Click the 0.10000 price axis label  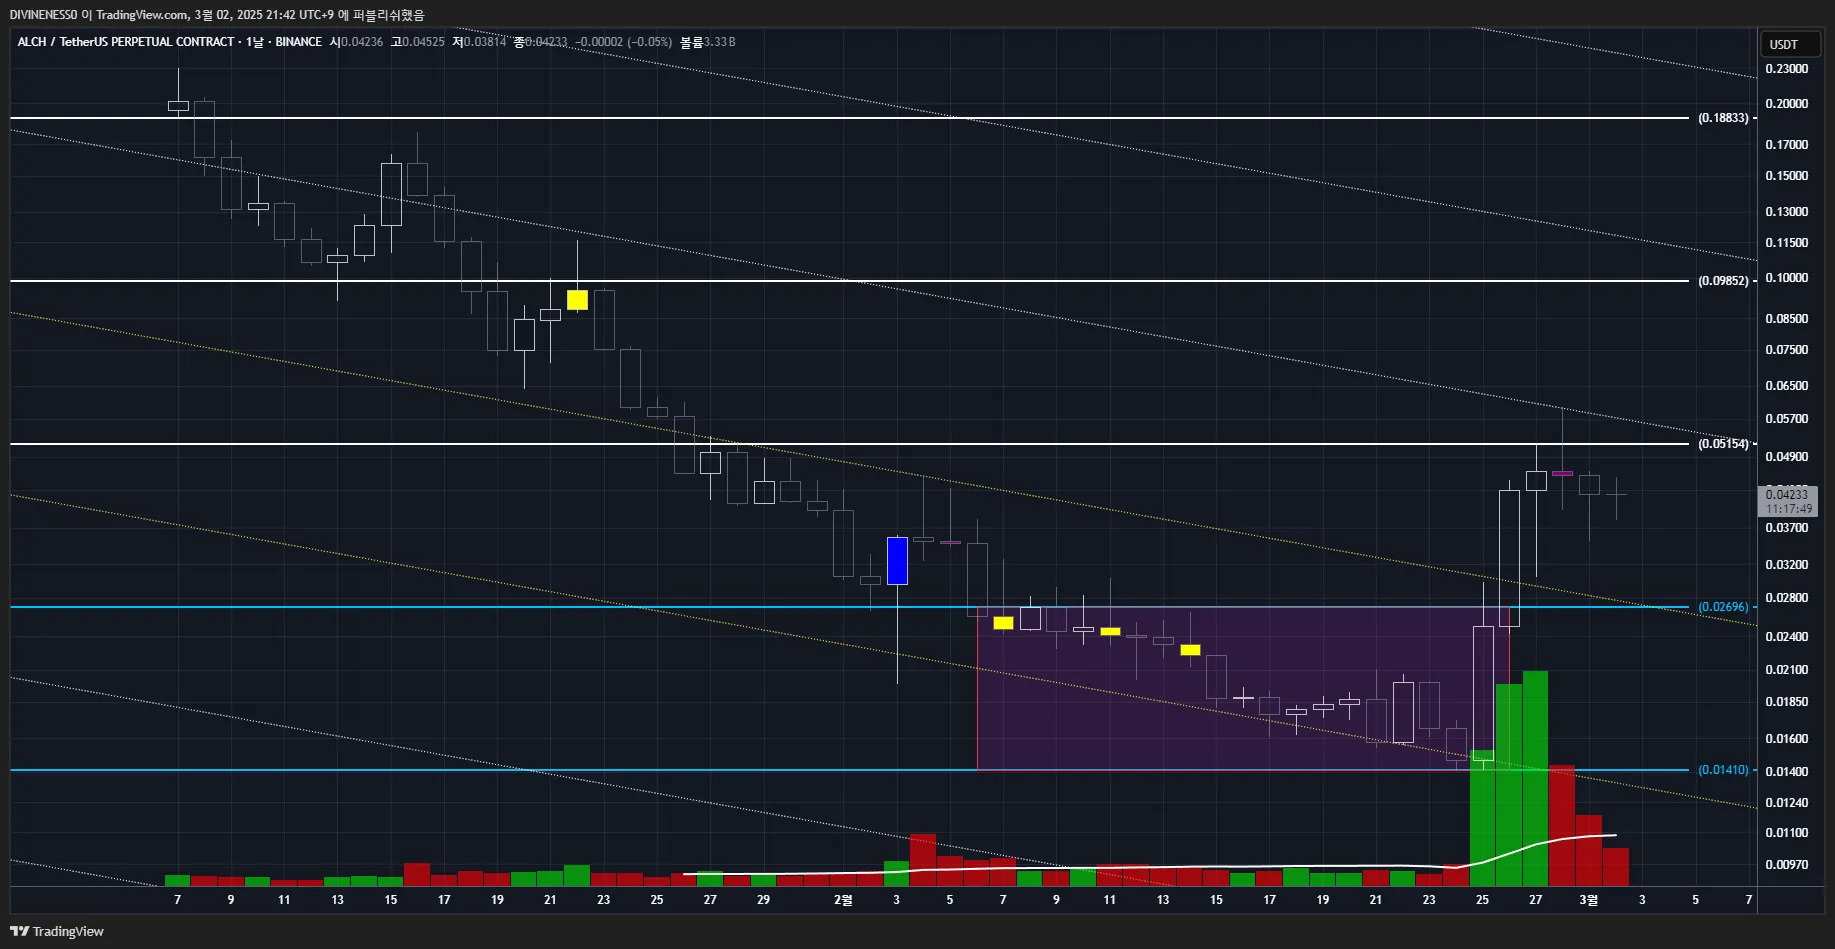(1786, 278)
